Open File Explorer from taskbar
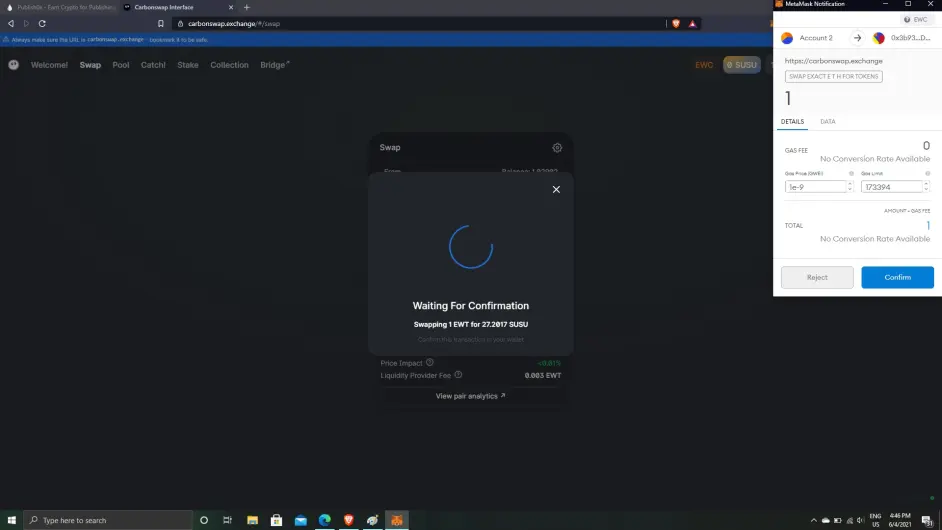 point(252,520)
